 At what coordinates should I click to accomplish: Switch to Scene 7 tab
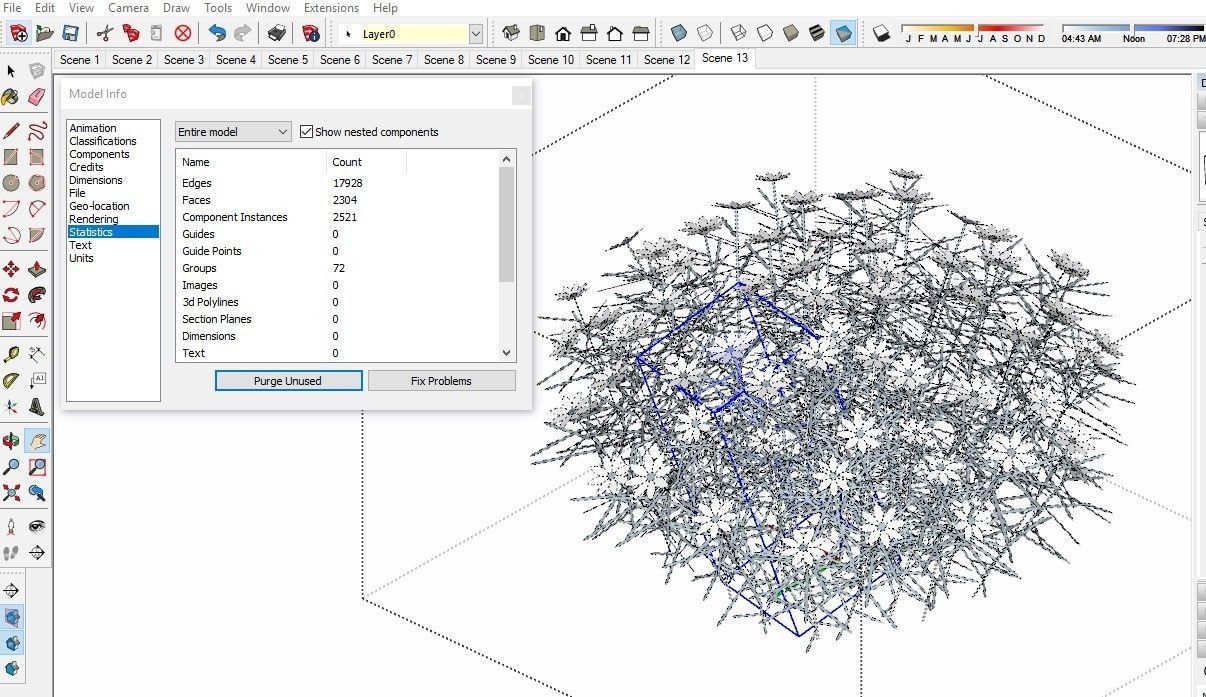(392, 59)
